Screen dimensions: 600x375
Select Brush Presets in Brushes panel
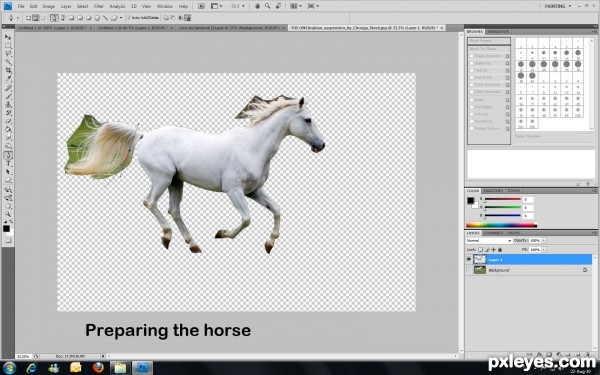click(x=489, y=41)
